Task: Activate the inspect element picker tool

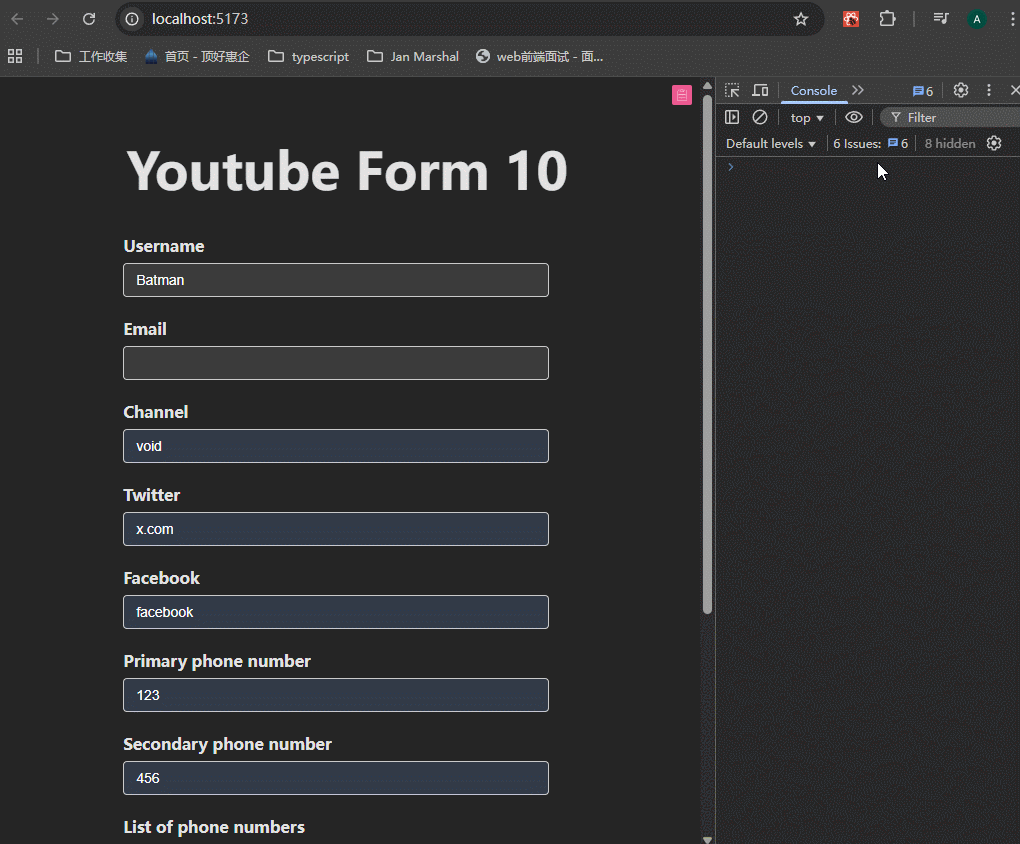Action: coord(732,91)
